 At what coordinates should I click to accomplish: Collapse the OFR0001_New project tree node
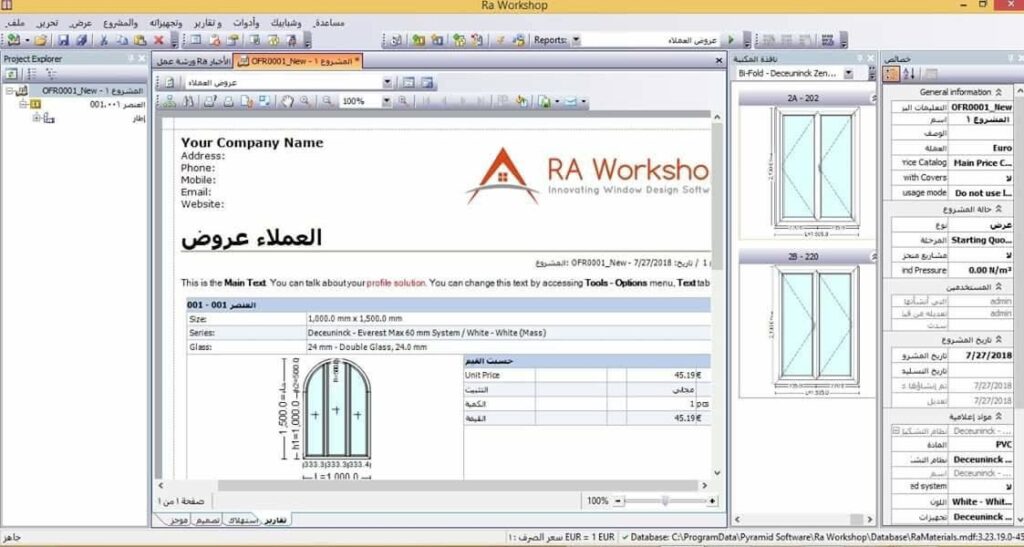pos(9,91)
